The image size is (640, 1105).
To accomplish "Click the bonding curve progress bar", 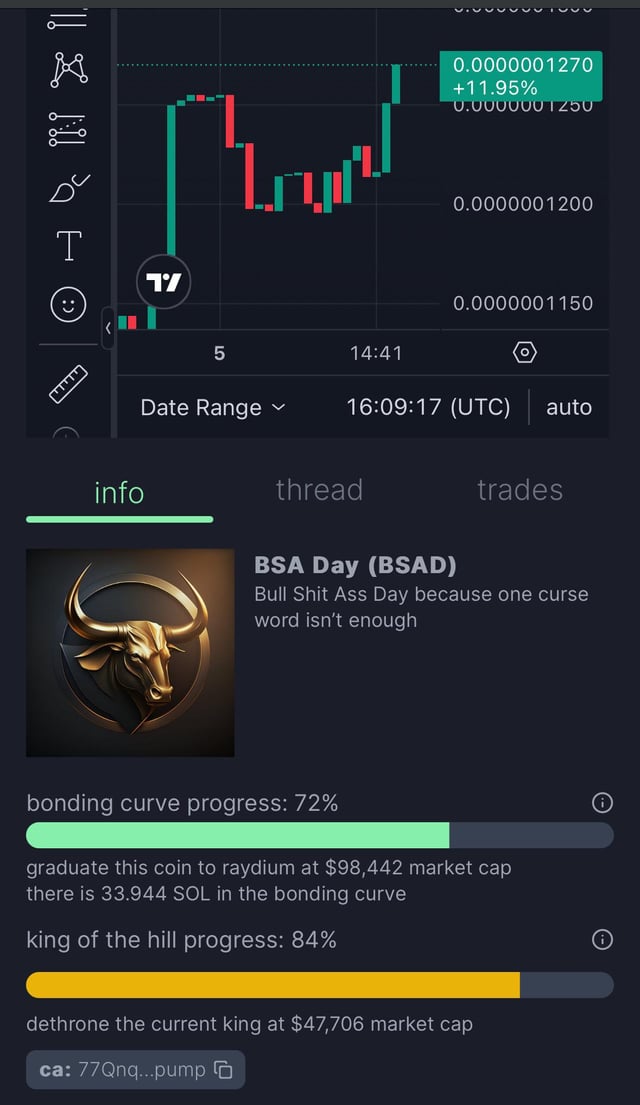I will [x=319, y=836].
